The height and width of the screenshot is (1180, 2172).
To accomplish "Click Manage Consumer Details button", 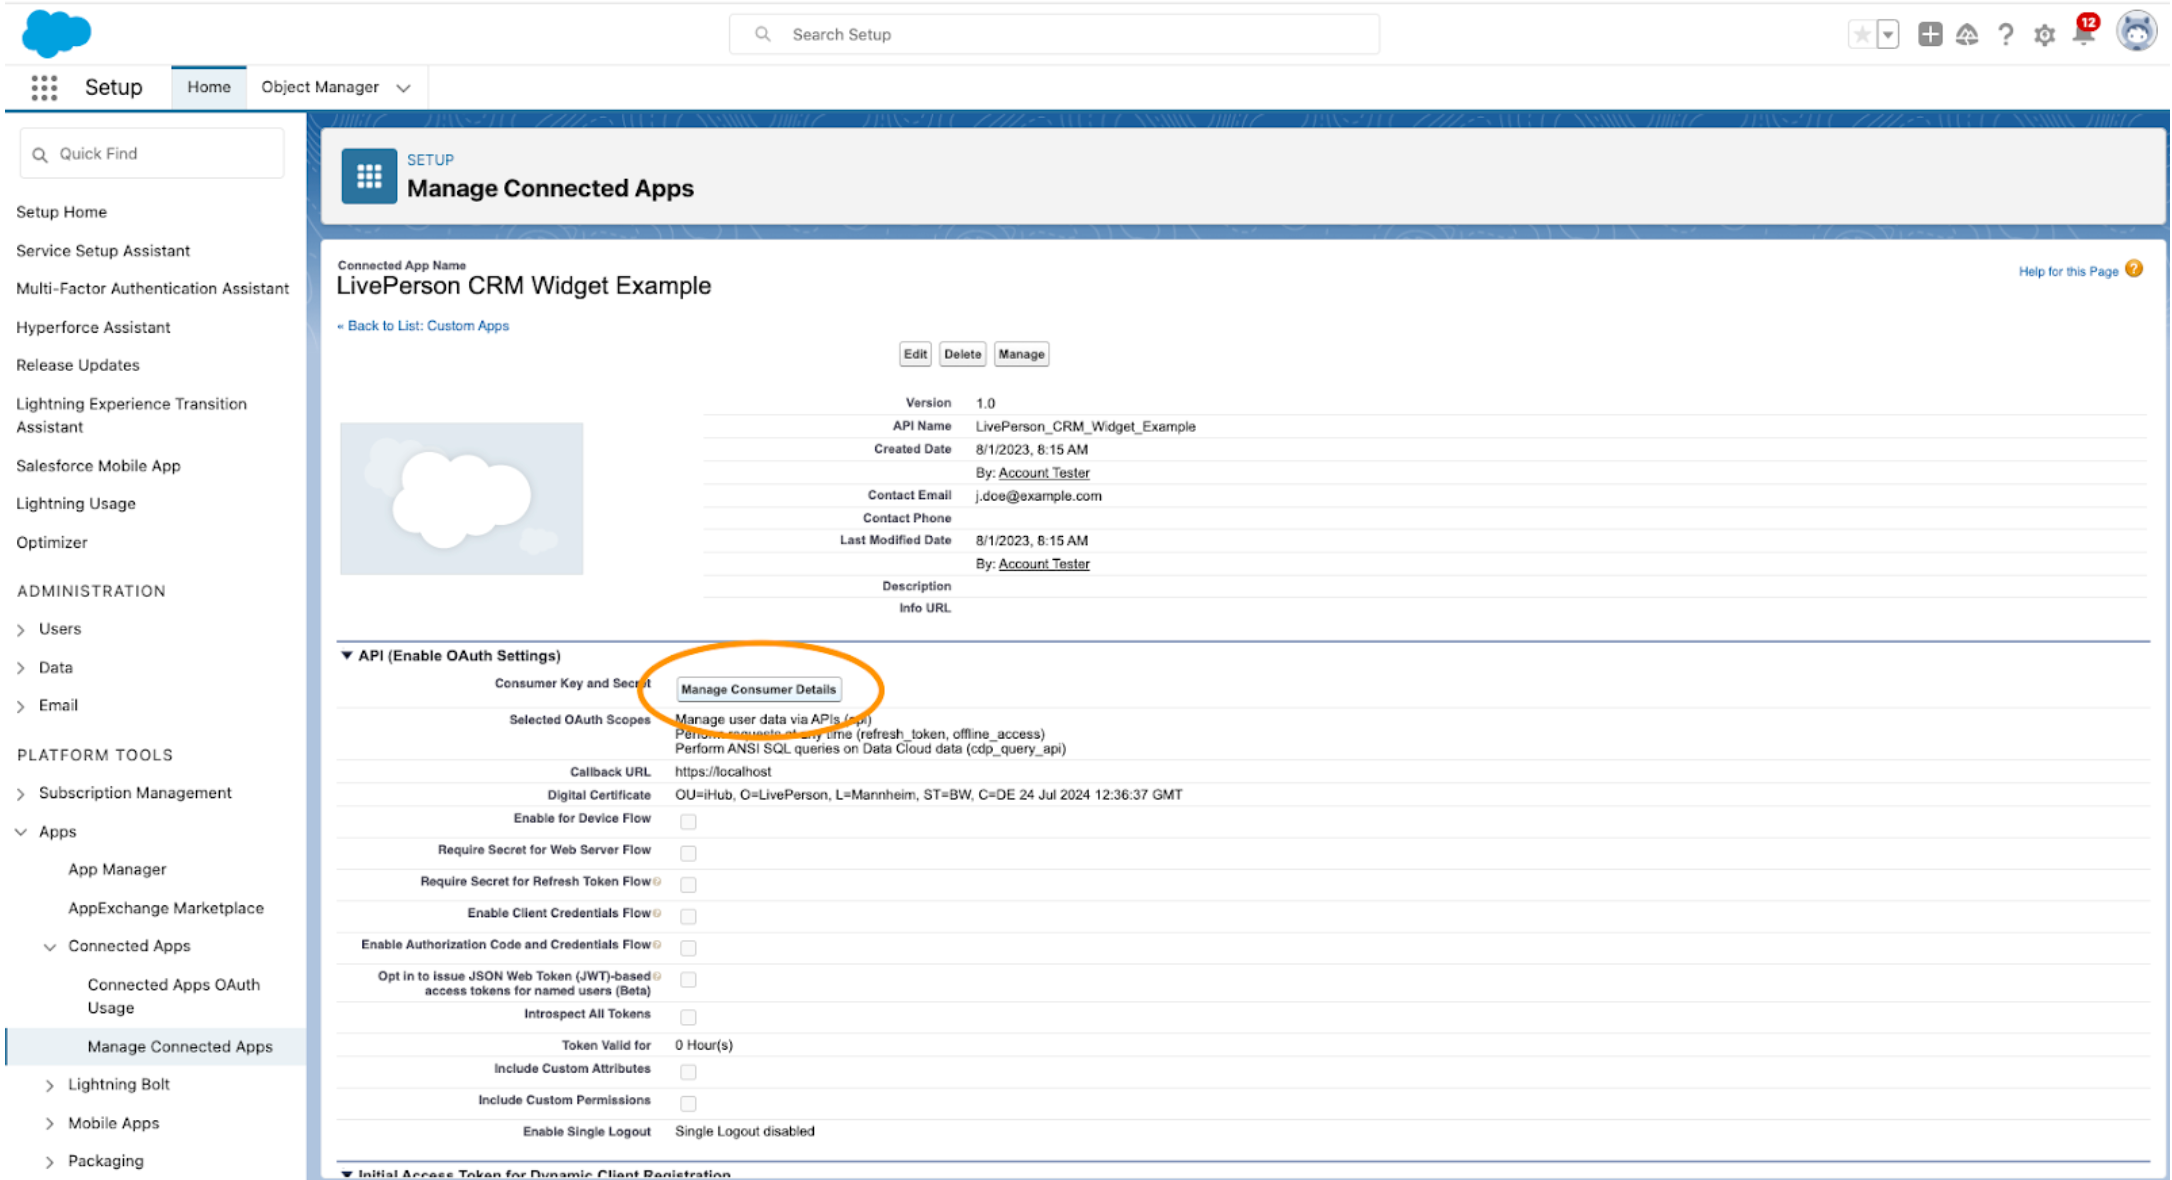I will (x=758, y=690).
